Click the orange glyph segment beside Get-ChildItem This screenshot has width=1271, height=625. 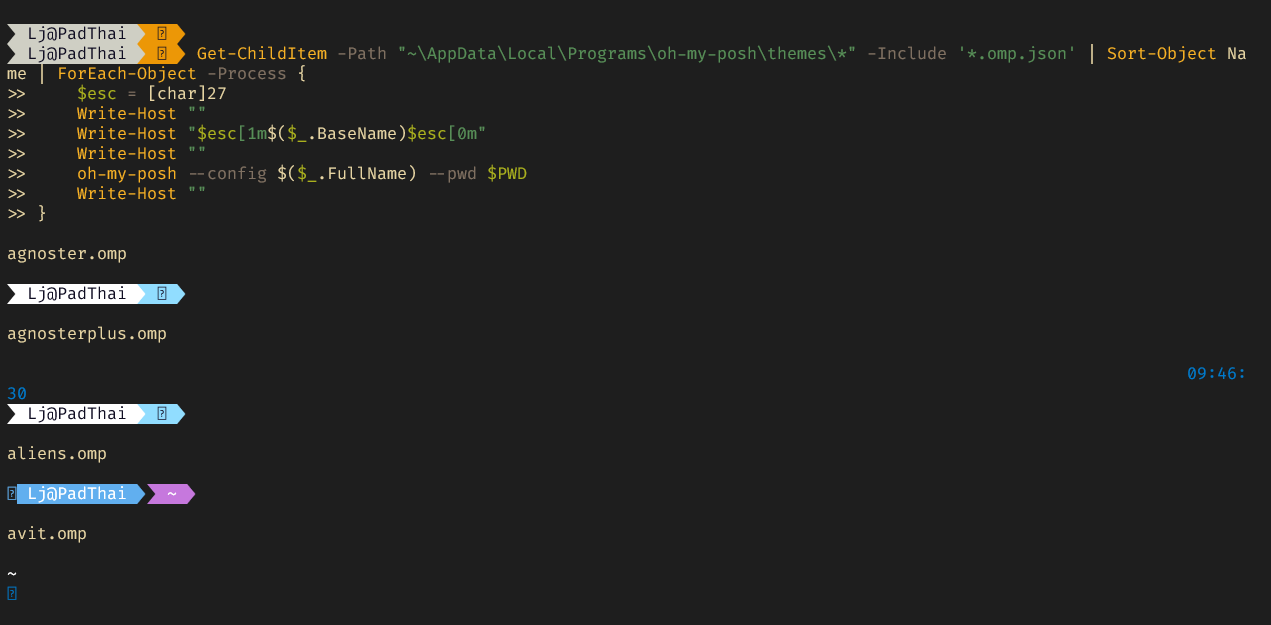pos(161,53)
